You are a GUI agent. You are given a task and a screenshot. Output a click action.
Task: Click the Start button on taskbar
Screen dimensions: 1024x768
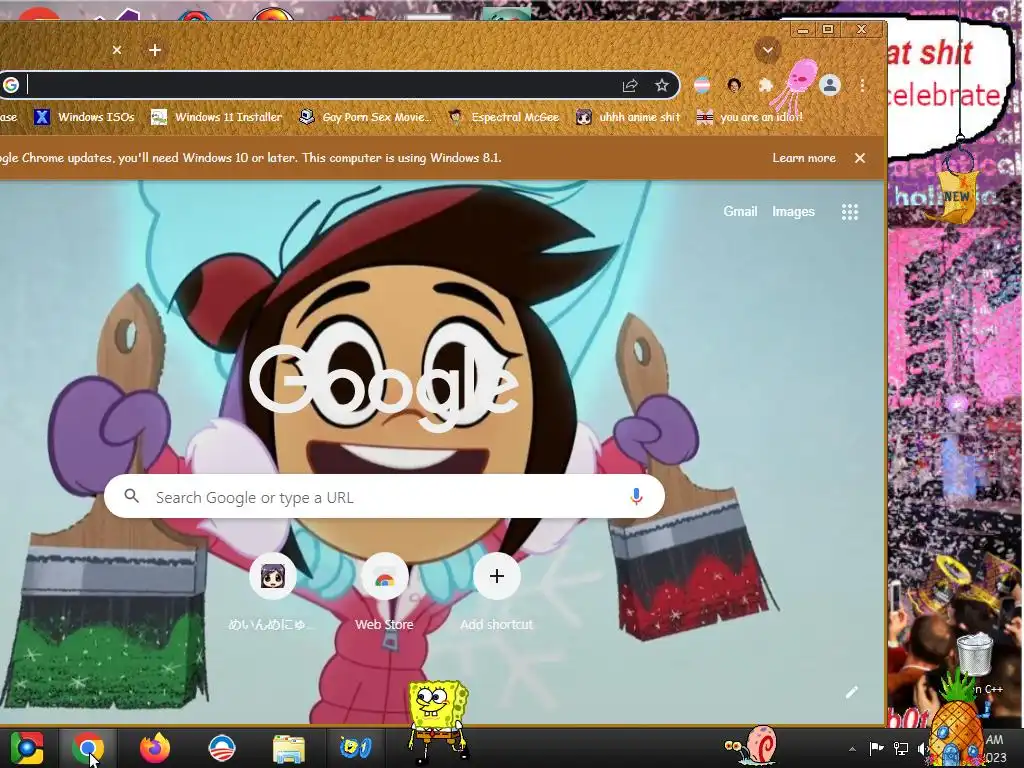(x=25, y=748)
